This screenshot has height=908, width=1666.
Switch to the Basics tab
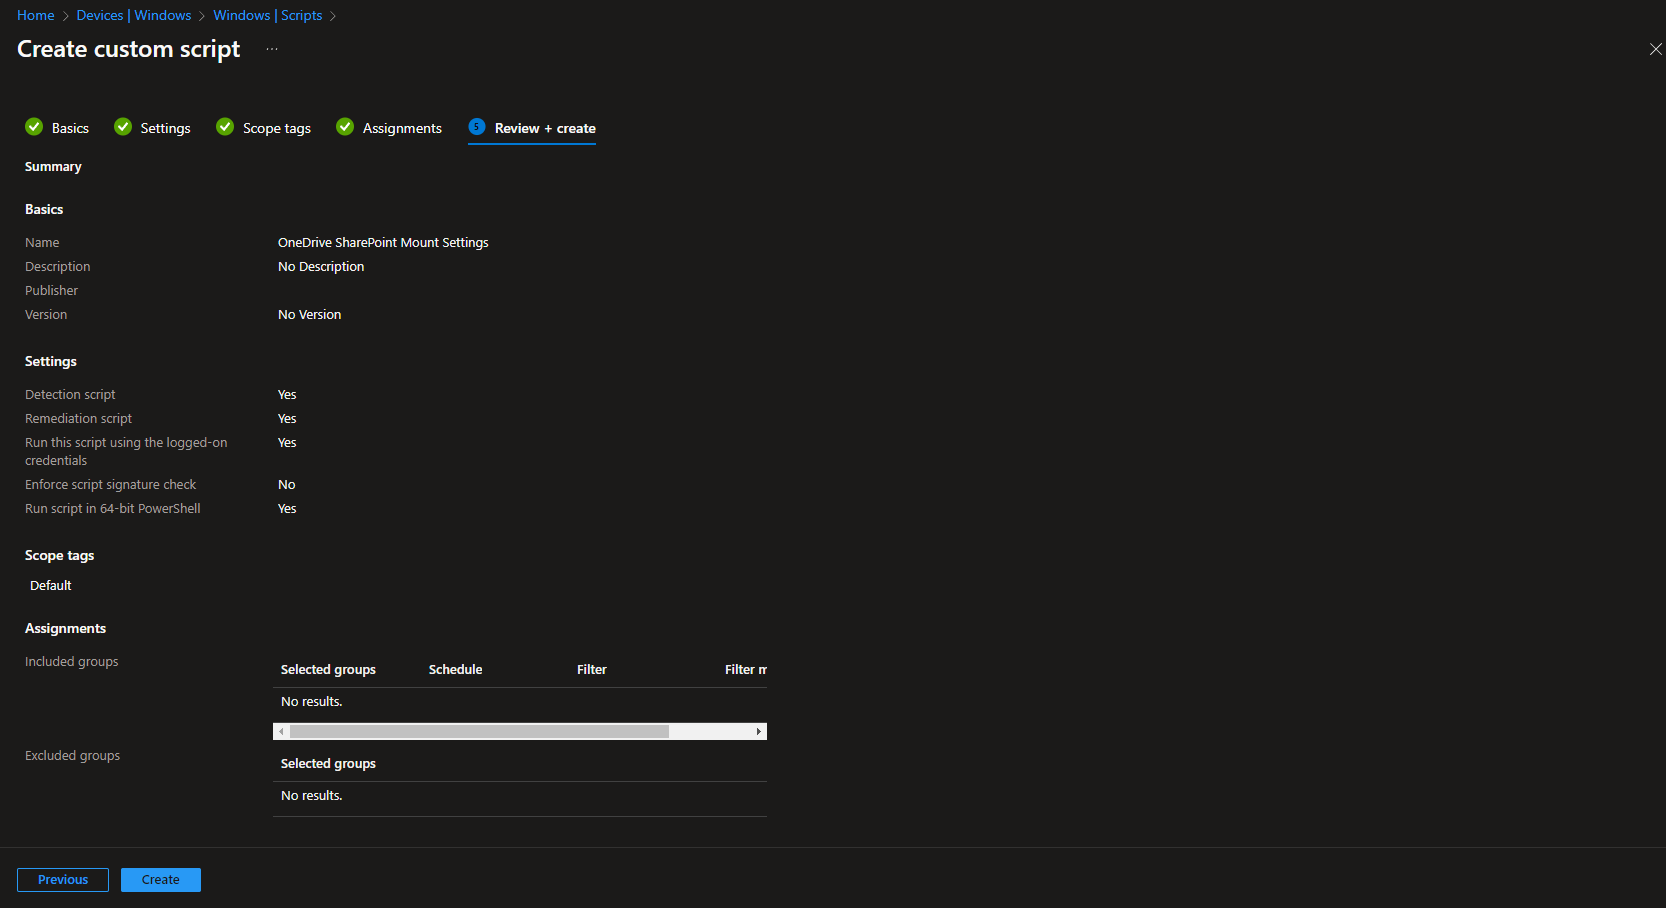[71, 127]
